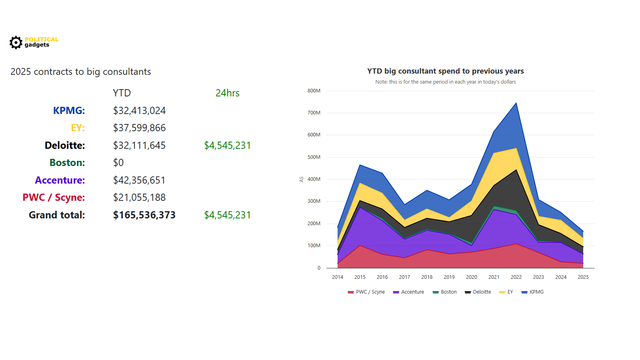The height and width of the screenshot is (360, 640).
Task: Click the 2014 x-axis label
Action: click(338, 277)
